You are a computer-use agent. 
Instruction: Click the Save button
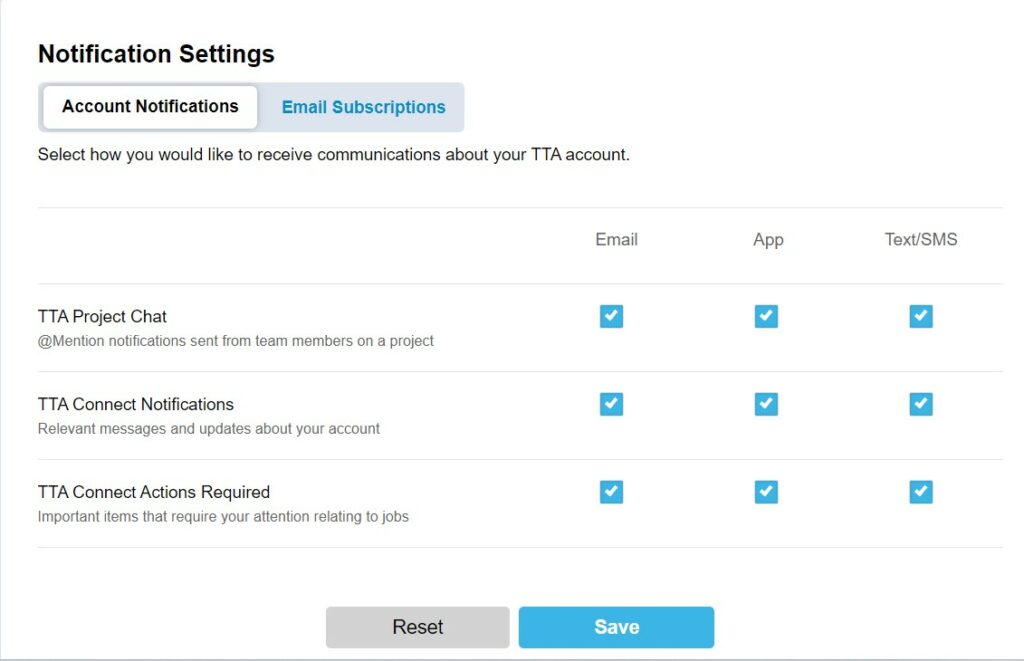[x=616, y=627]
